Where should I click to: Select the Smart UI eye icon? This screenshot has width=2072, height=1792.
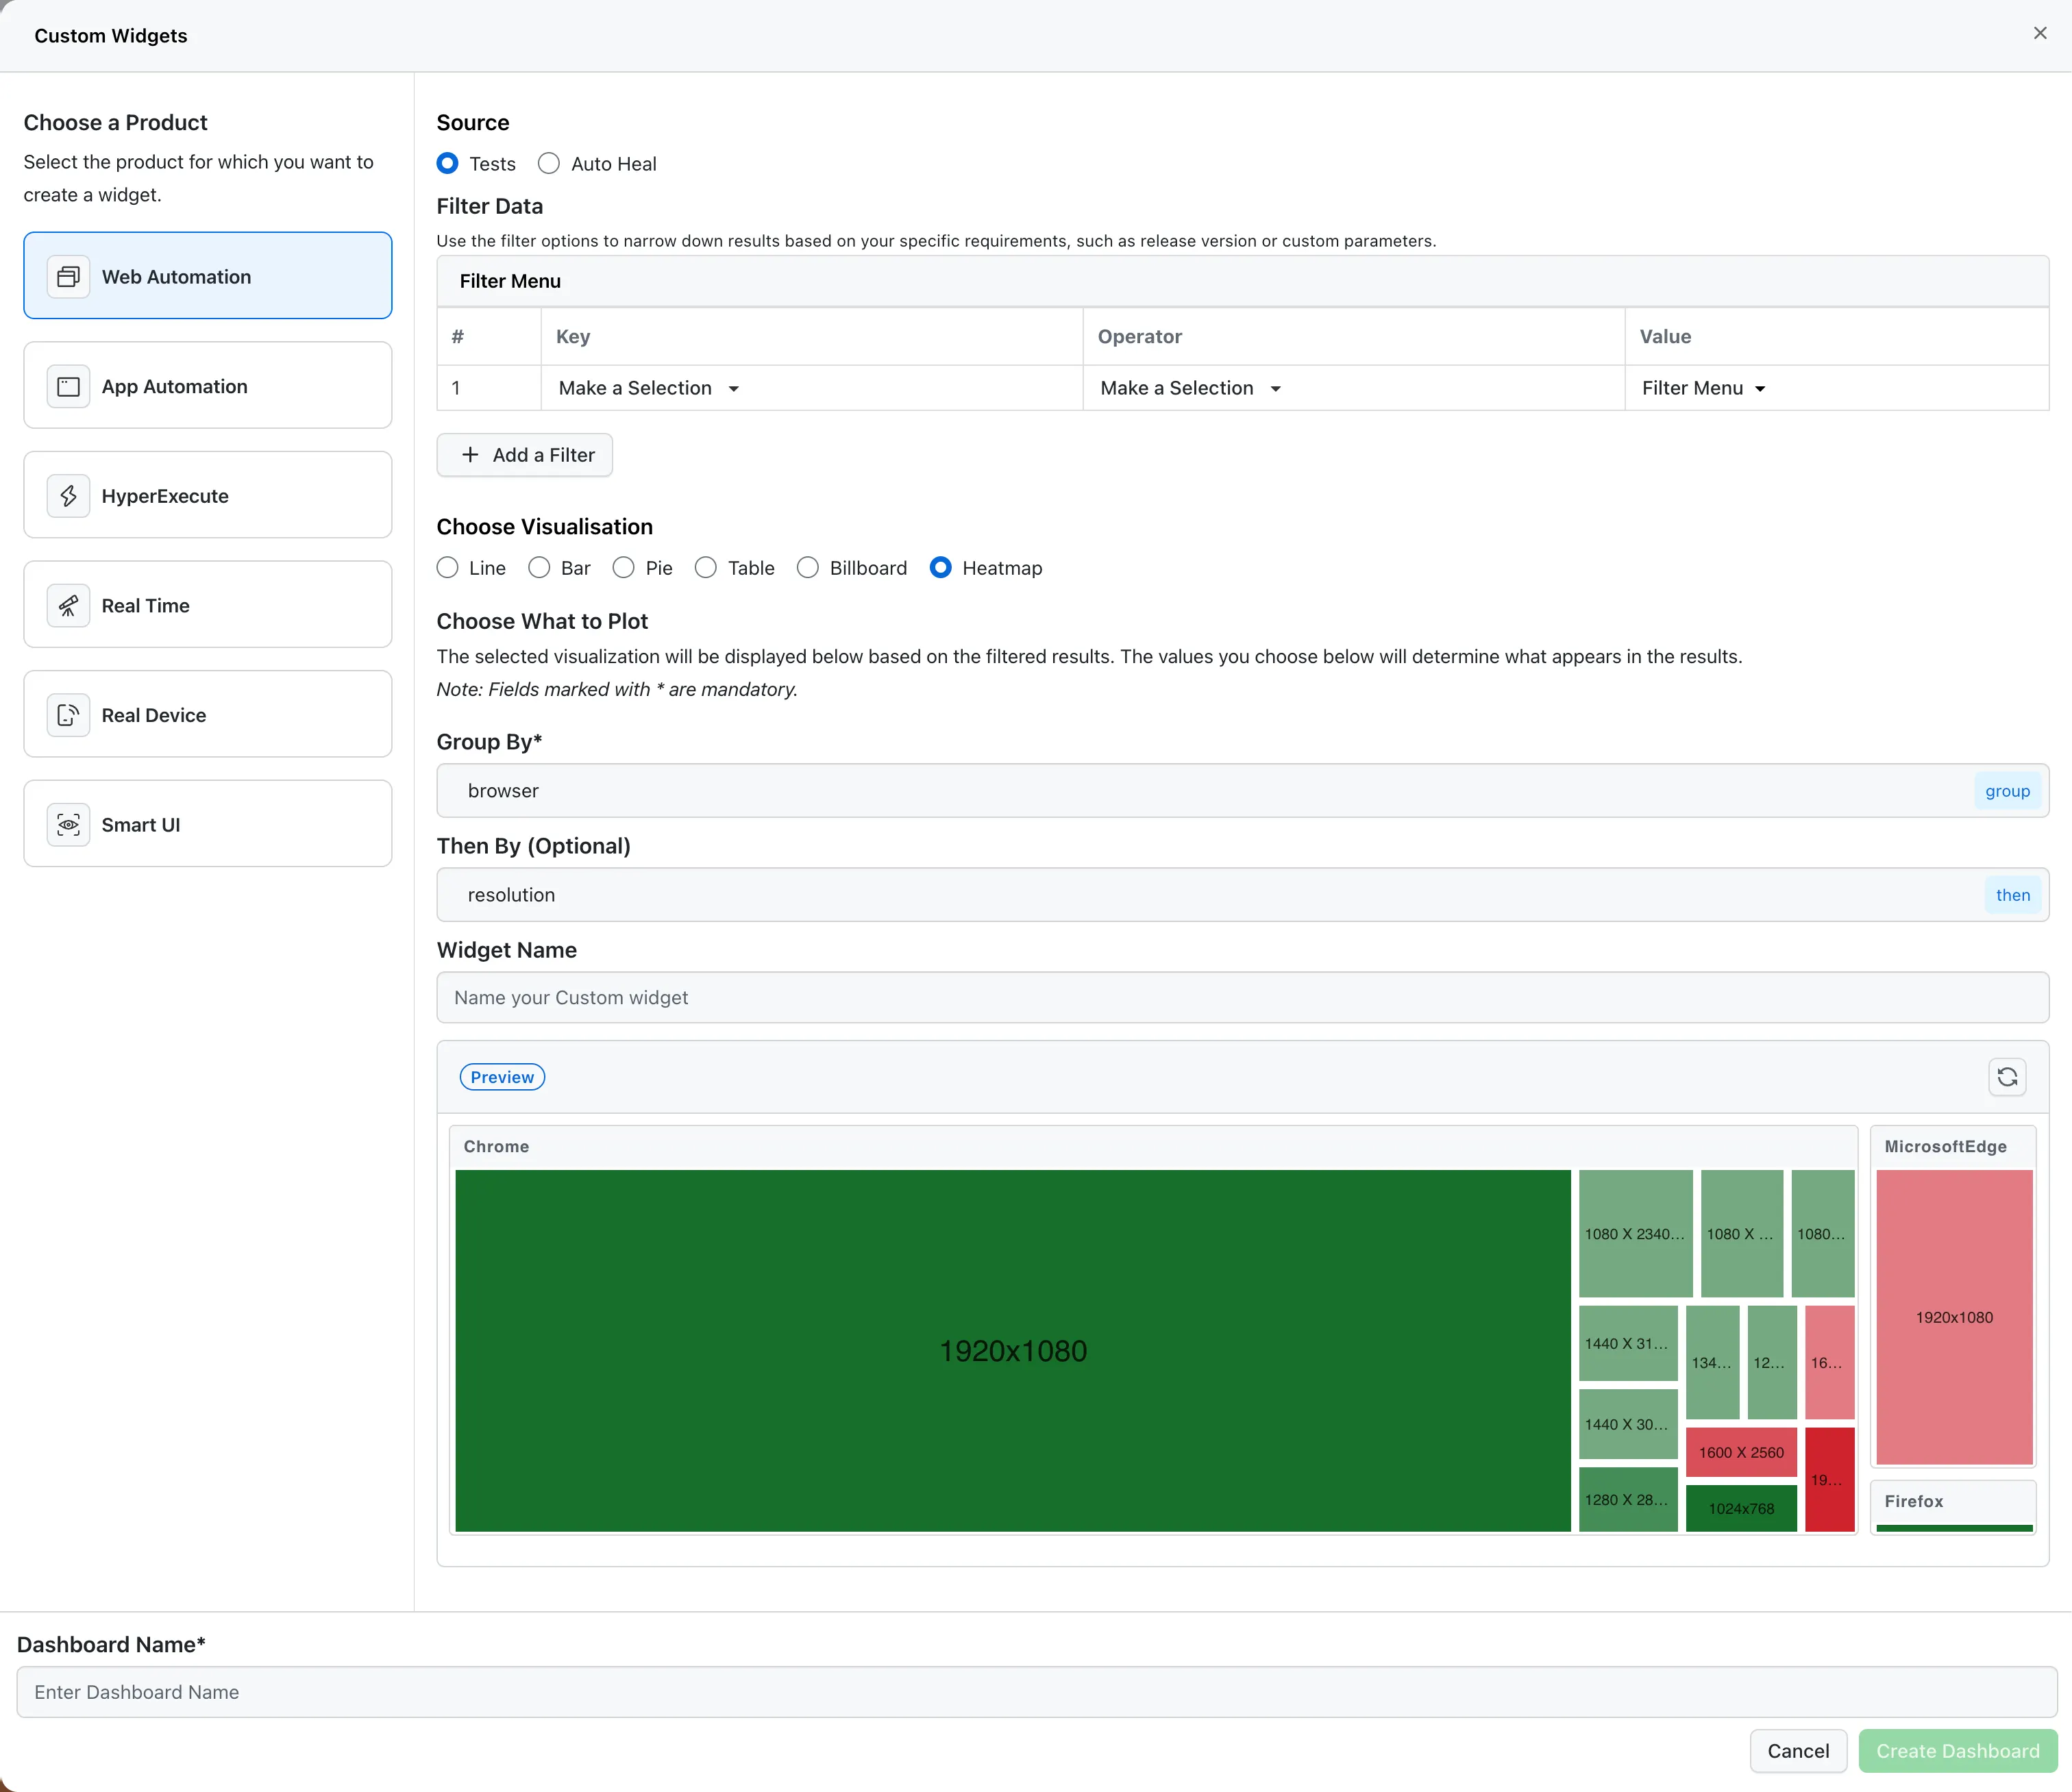[67, 824]
